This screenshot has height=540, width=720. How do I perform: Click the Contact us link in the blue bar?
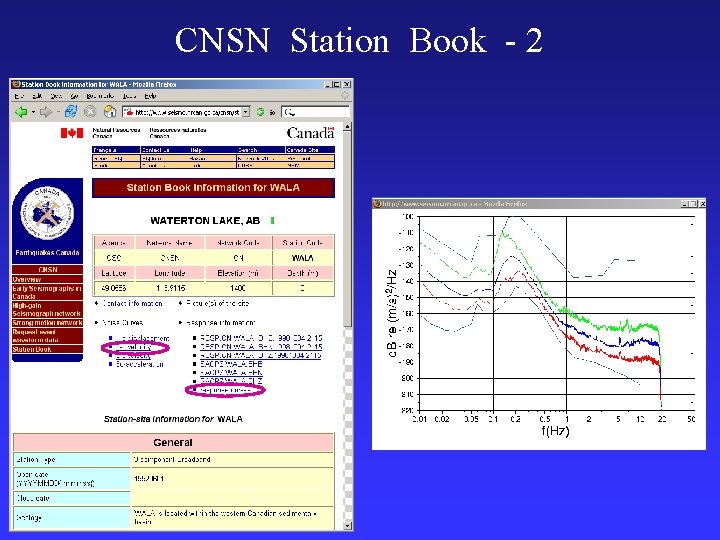(x=155, y=150)
